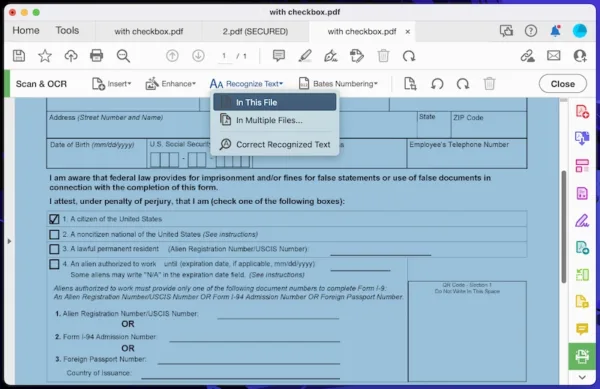This screenshot has height=389, width=600.
Task: Open the Insert dropdown
Action: coord(112,84)
